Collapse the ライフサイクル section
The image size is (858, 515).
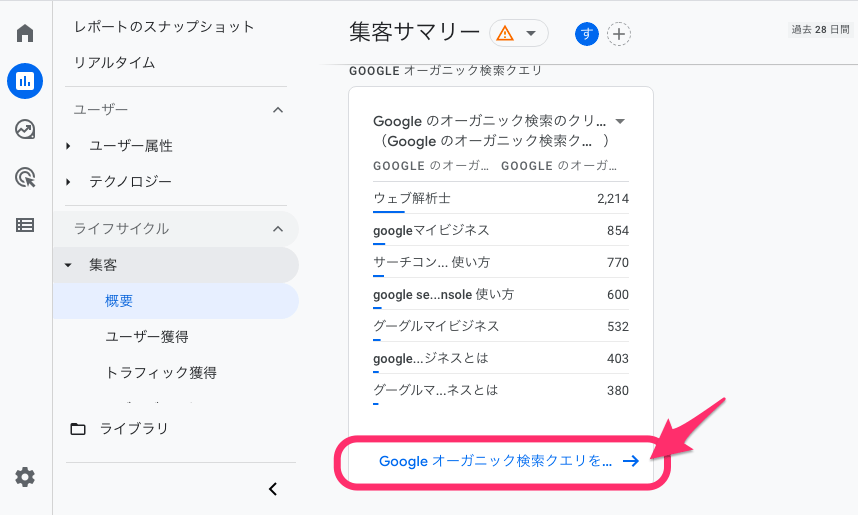[x=278, y=229]
